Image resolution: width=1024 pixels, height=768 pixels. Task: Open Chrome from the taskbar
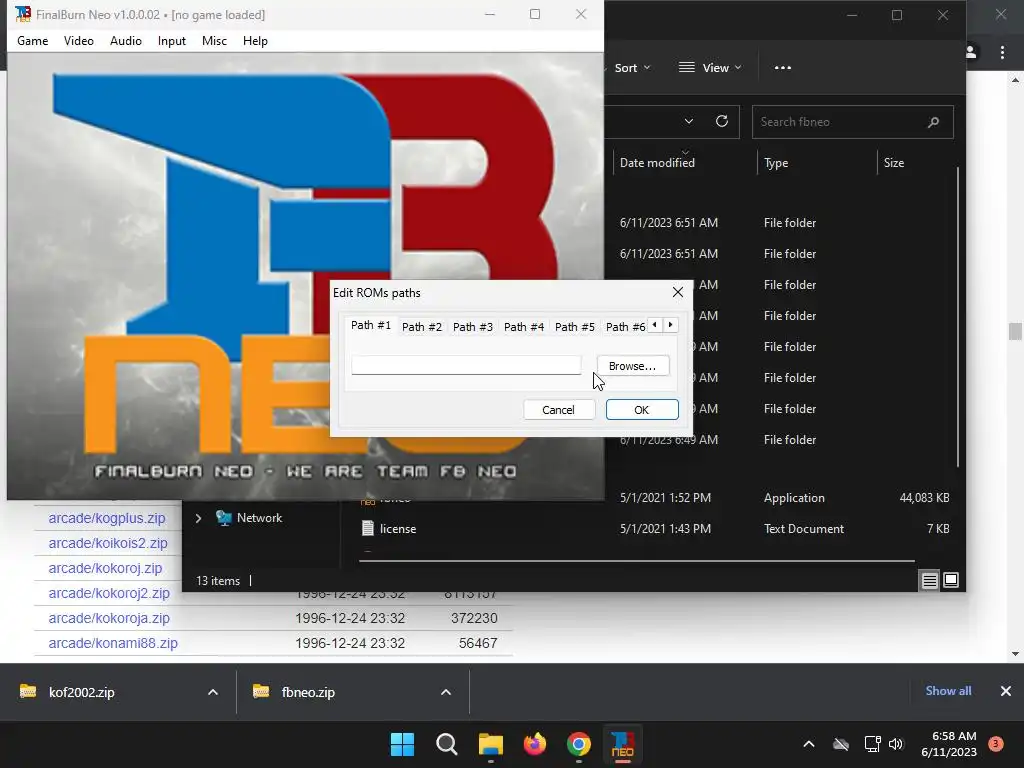coord(579,744)
